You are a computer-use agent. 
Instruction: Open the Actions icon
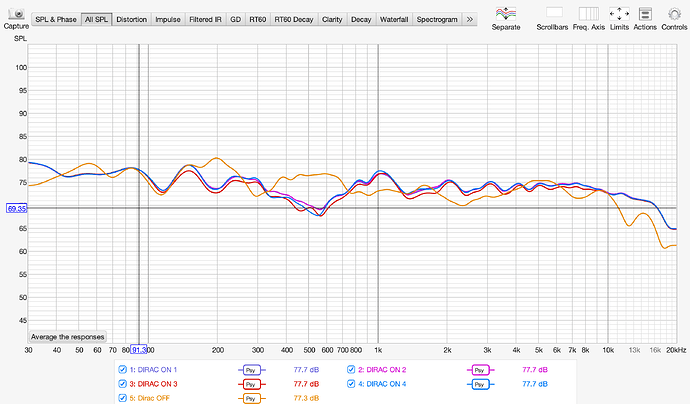645,14
